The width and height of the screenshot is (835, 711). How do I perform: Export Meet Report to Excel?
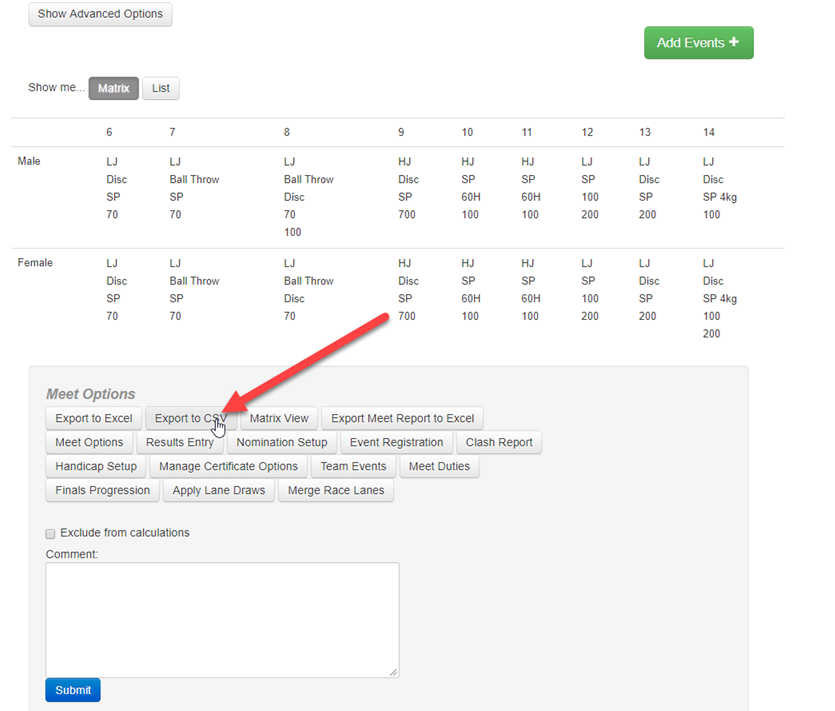coord(402,418)
